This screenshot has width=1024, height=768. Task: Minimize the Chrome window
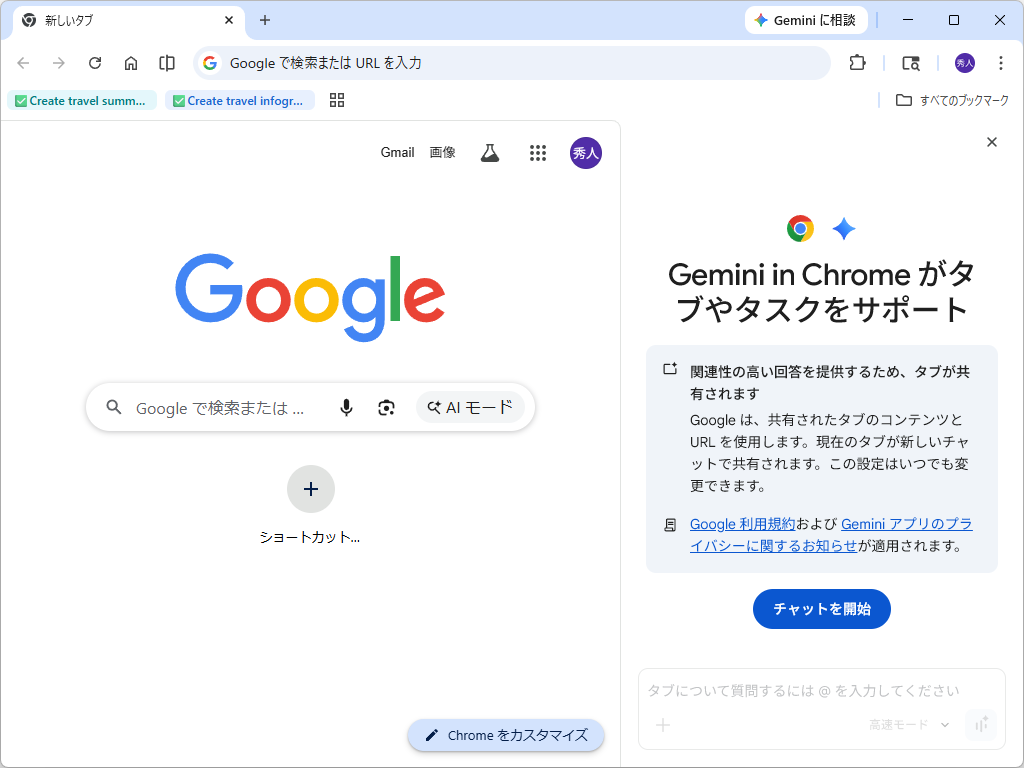(x=908, y=20)
